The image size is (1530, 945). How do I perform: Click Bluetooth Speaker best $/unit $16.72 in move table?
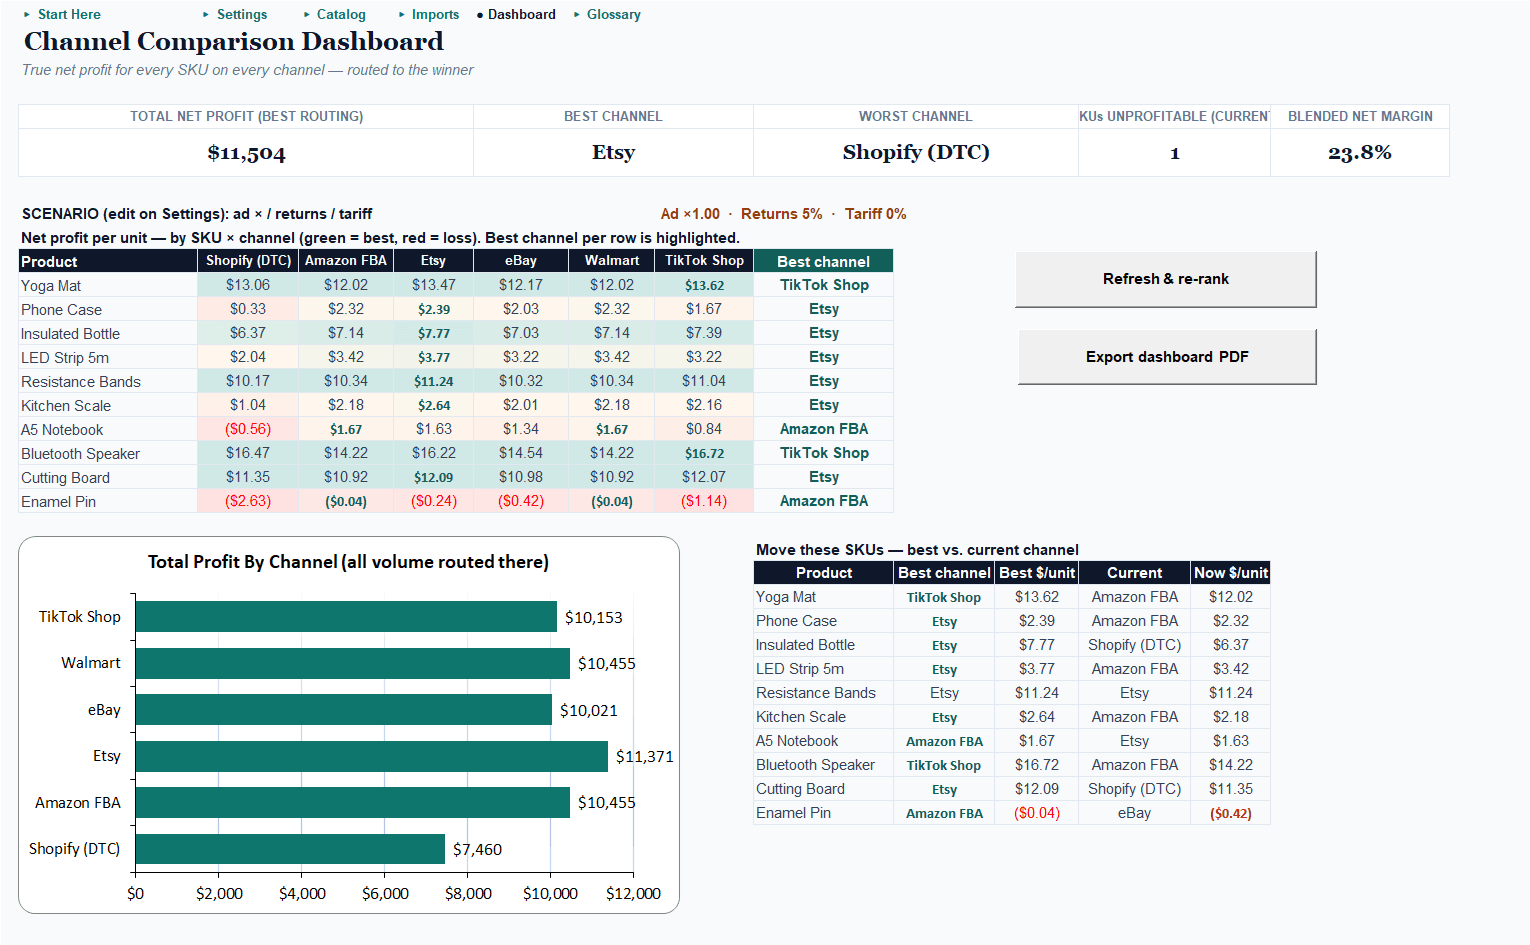click(1037, 765)
